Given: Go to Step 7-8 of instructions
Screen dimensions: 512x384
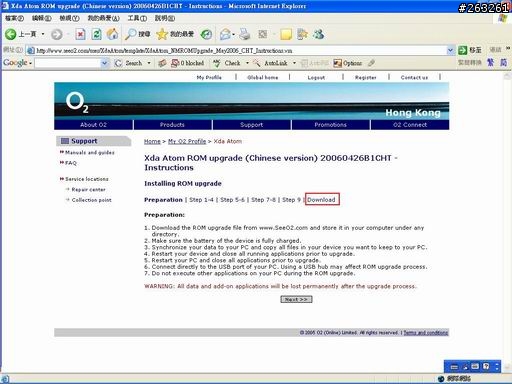Looking at the screenshot, I should pyautogui.click(x=263, y=200).
